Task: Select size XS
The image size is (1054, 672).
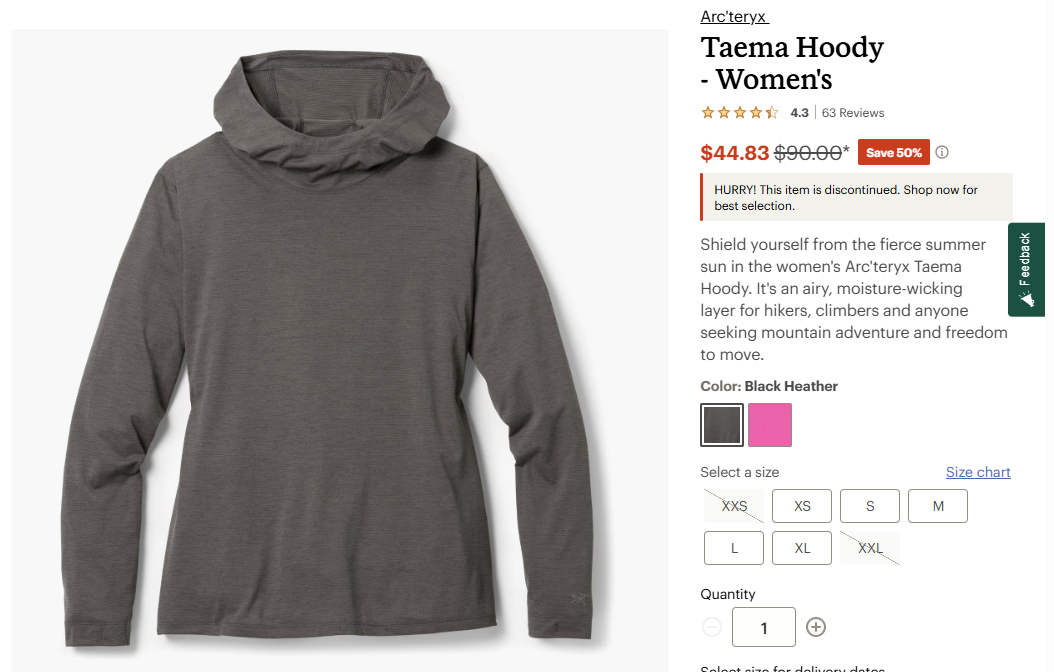Action: [x=802, y=506]
